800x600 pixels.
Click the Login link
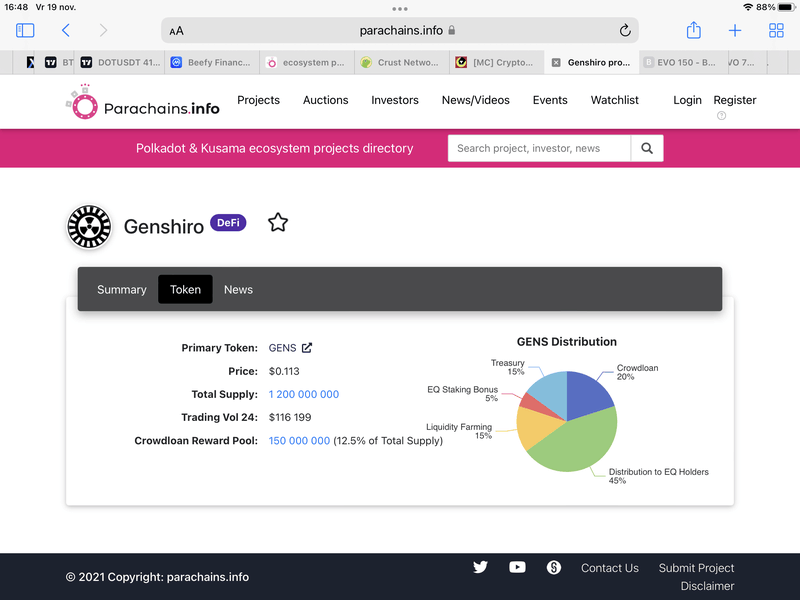(x=687, y=100)
